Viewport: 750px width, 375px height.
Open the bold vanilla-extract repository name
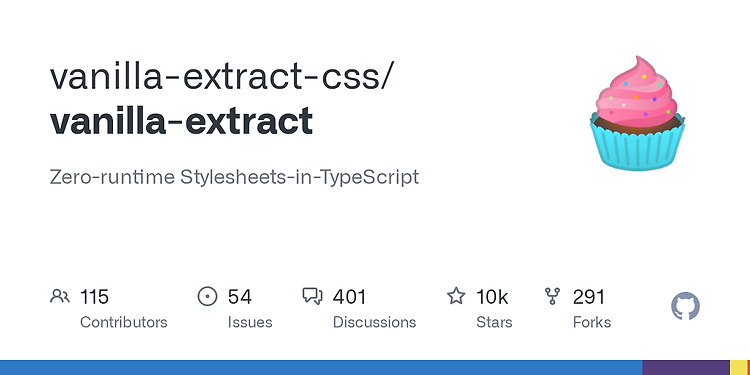tap(181, 121)
